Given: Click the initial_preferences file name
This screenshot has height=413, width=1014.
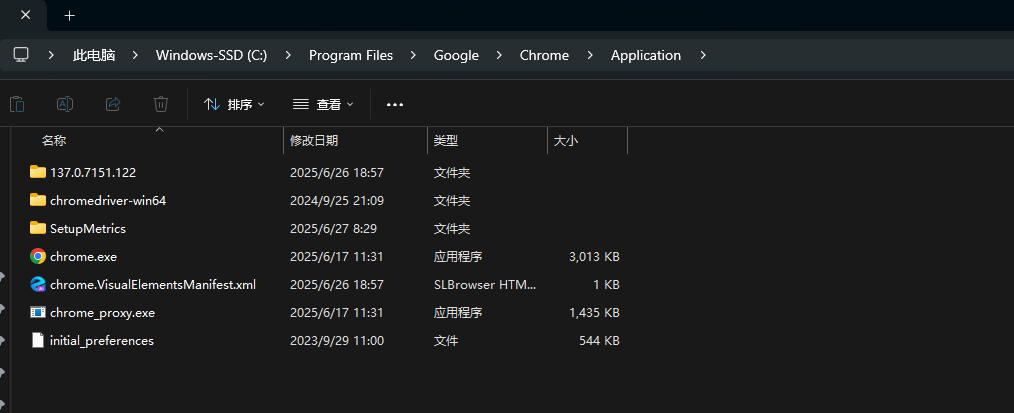Looking at the screenshot, I should coord(102,341).
